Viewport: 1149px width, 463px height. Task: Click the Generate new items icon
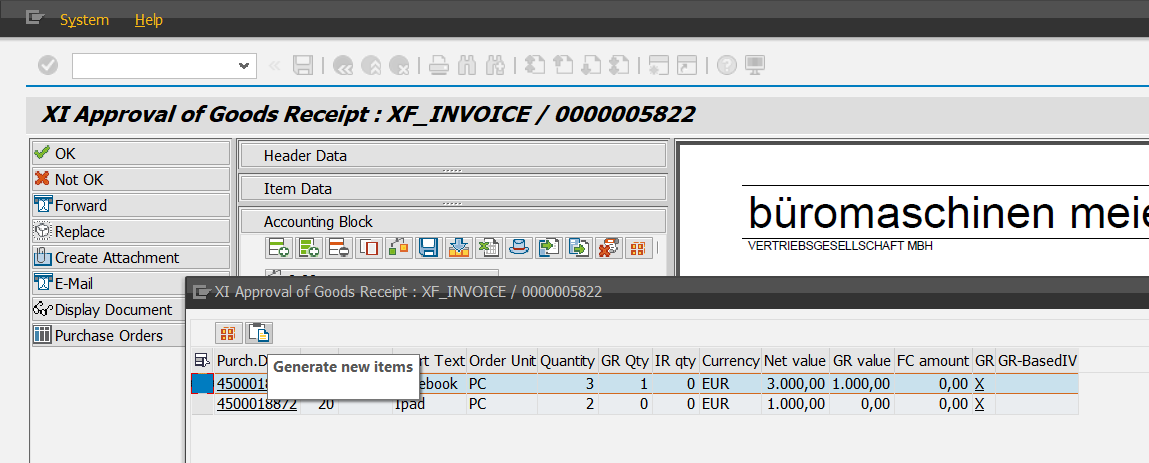point(259,333)
